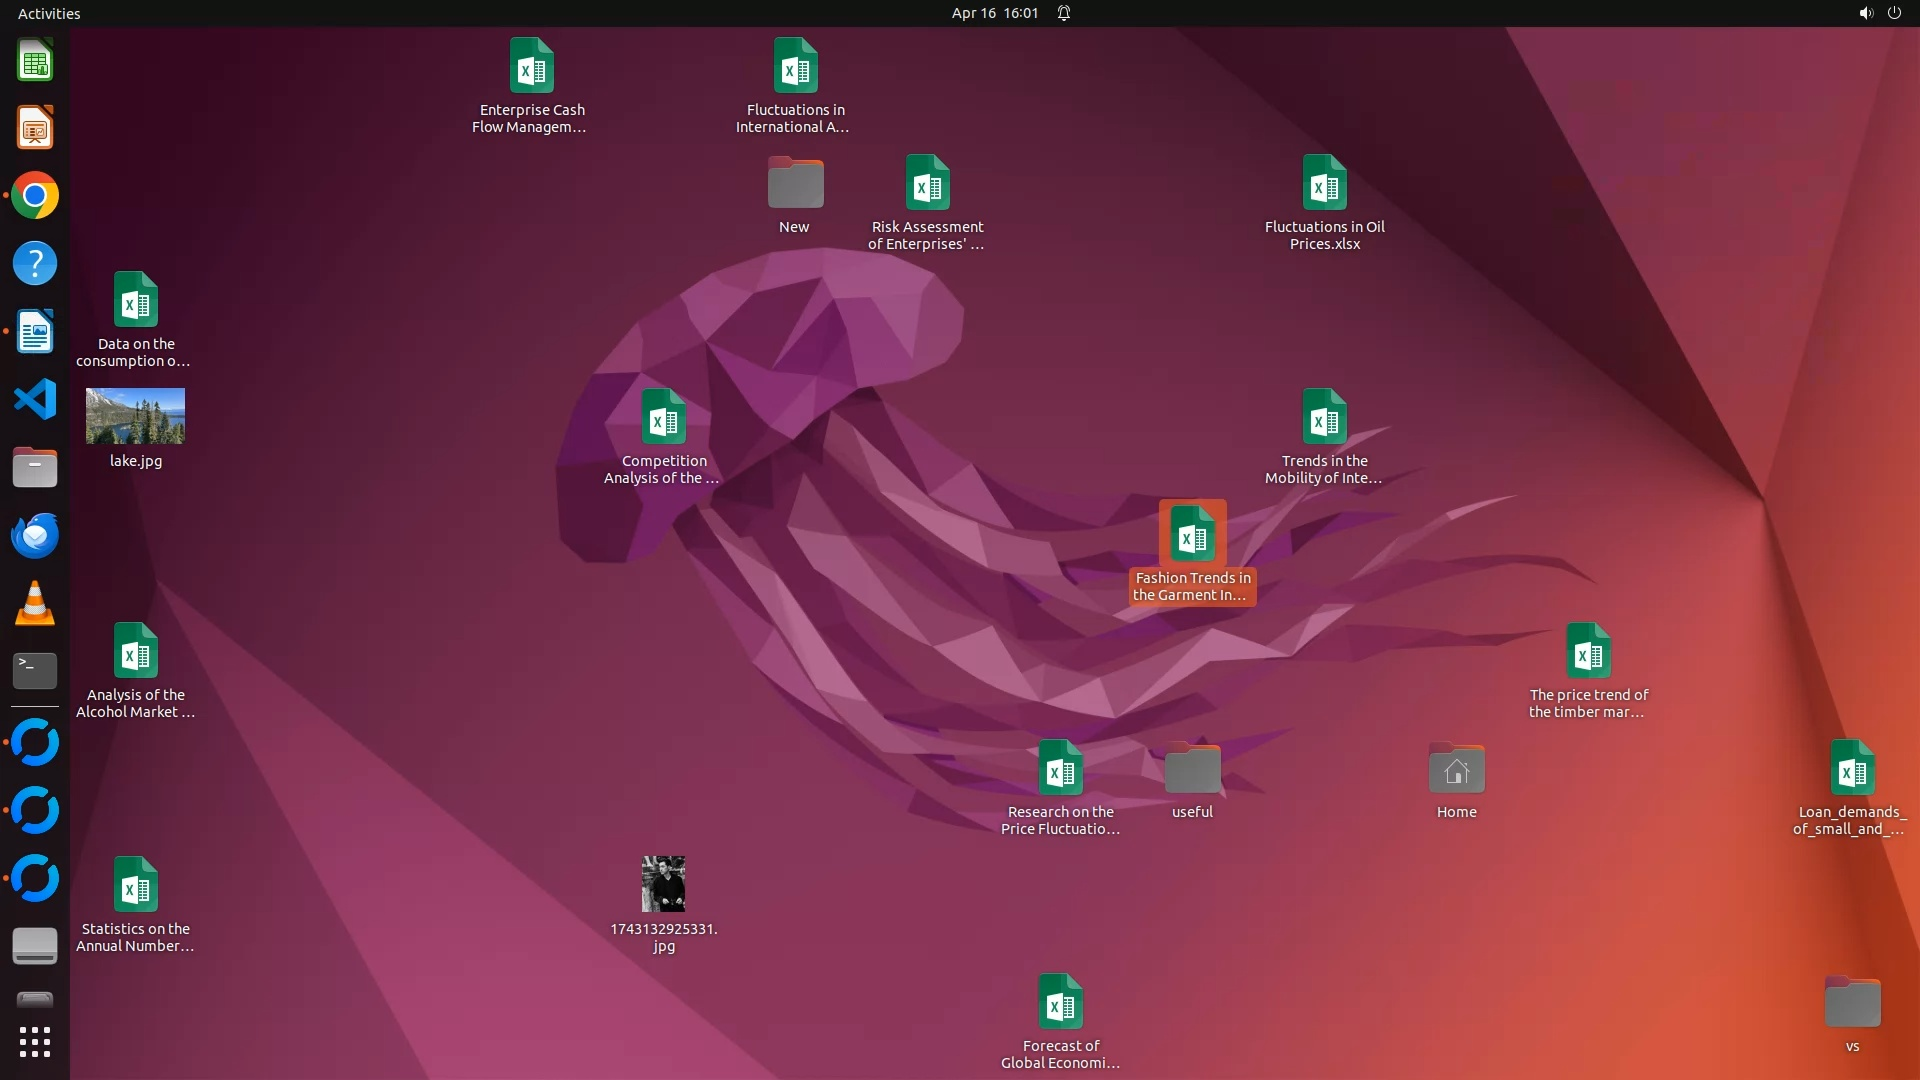The image size is (1920, 1080).
Task: Click the Help question mark icon
Action: pyautogui.click(x=35, y=264)
